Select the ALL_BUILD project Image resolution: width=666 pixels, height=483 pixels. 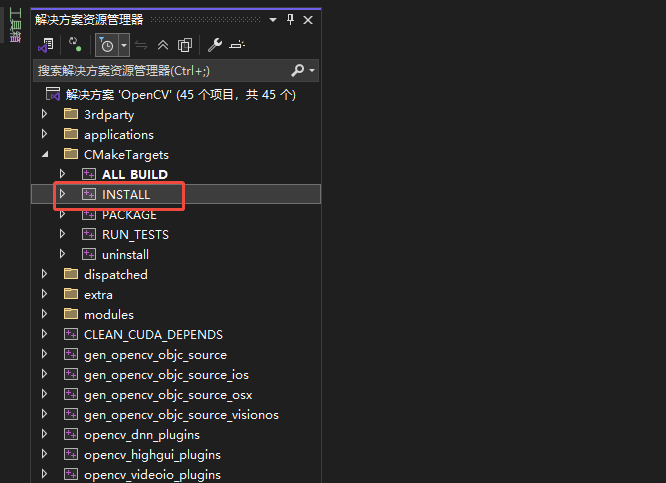pyautogui.click(x=134, y=175)
